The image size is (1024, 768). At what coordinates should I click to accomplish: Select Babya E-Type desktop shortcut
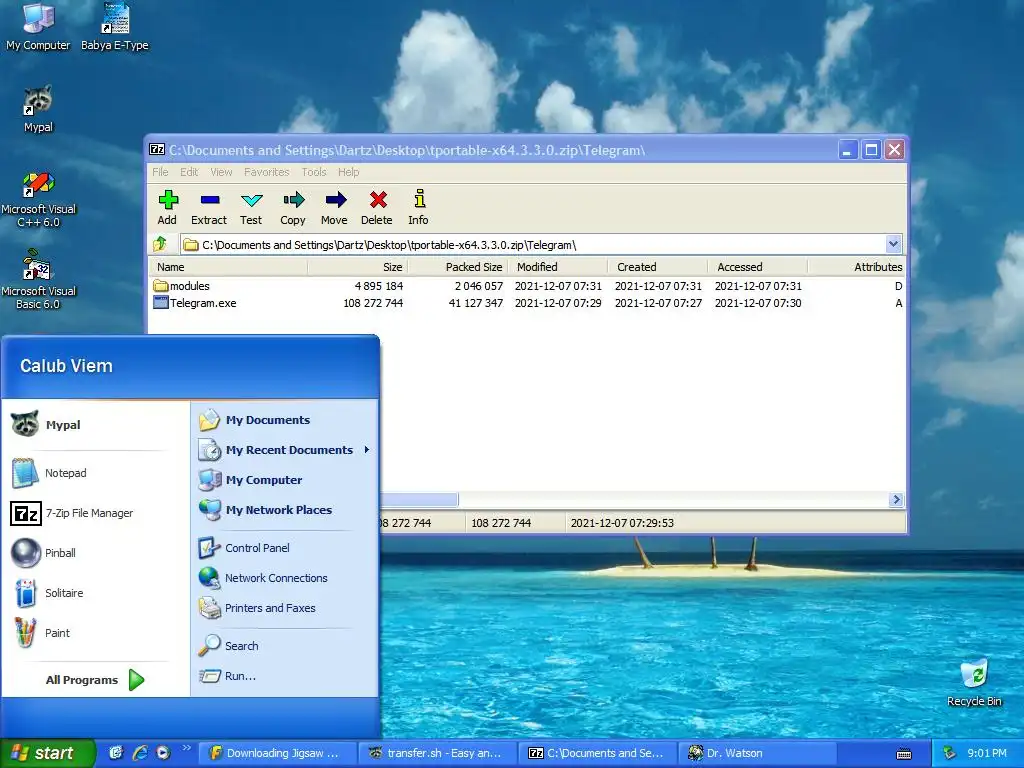click(115, 27)
